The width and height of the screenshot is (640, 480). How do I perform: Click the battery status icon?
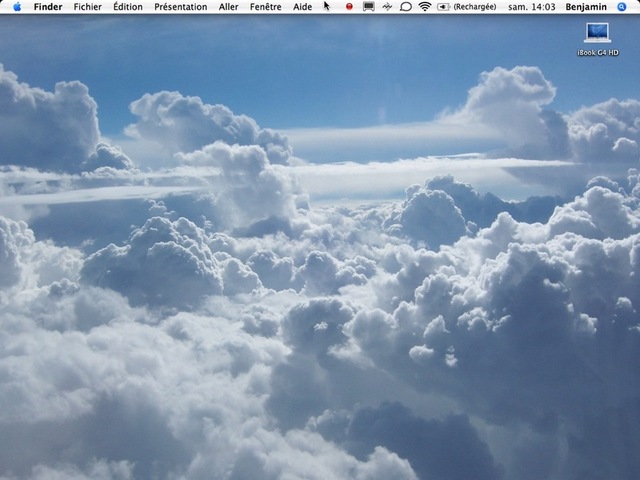[443, 7]
